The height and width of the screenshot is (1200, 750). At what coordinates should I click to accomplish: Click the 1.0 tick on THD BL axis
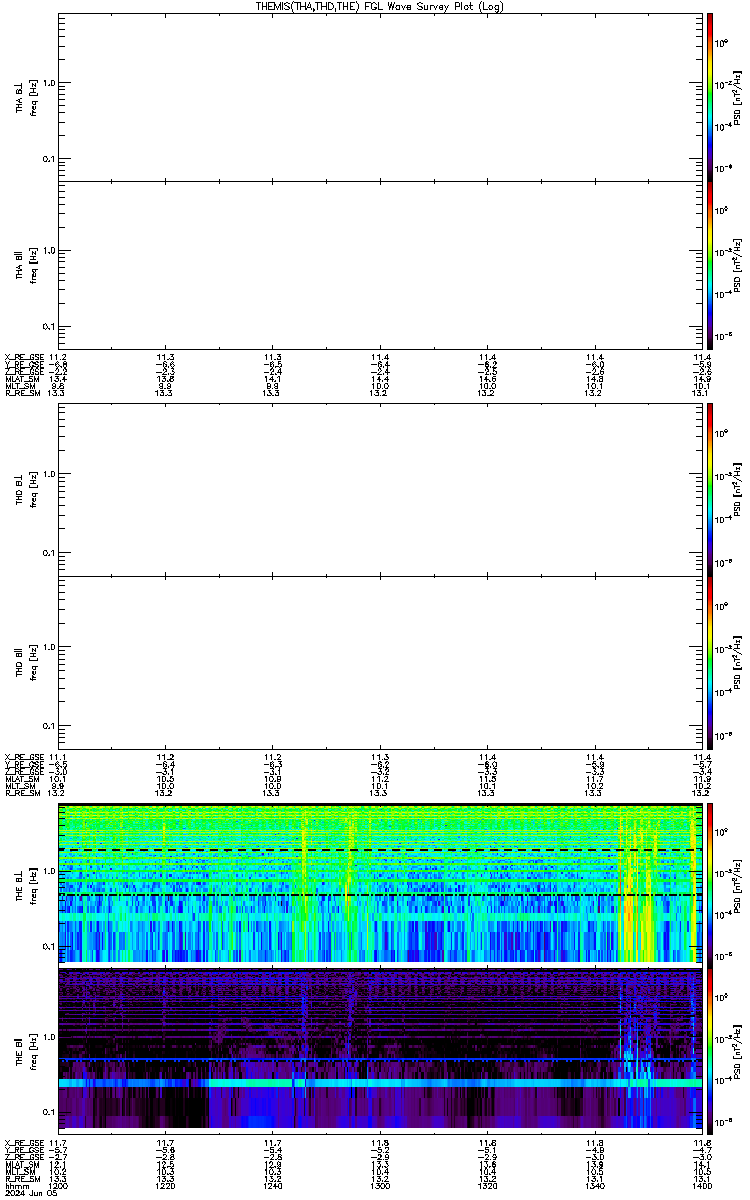[x=49, y=474]
